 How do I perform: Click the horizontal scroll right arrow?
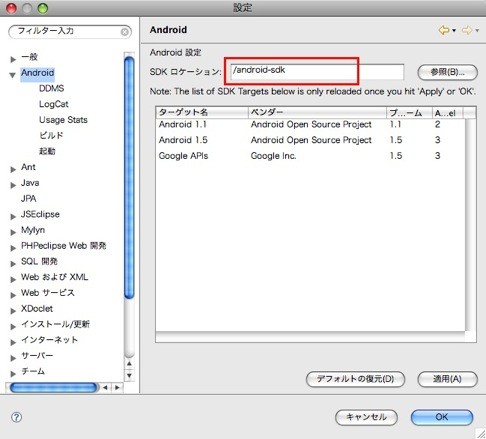[x=117, y=387]
